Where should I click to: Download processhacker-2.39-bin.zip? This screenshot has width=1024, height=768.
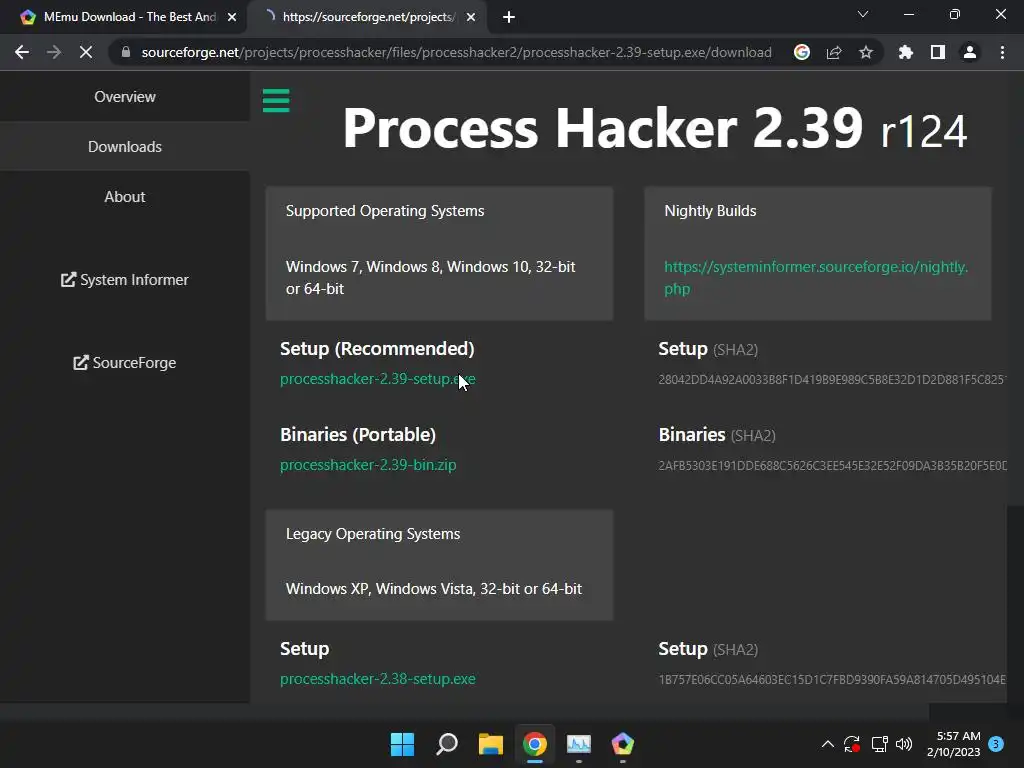click(x=368, y=465)
